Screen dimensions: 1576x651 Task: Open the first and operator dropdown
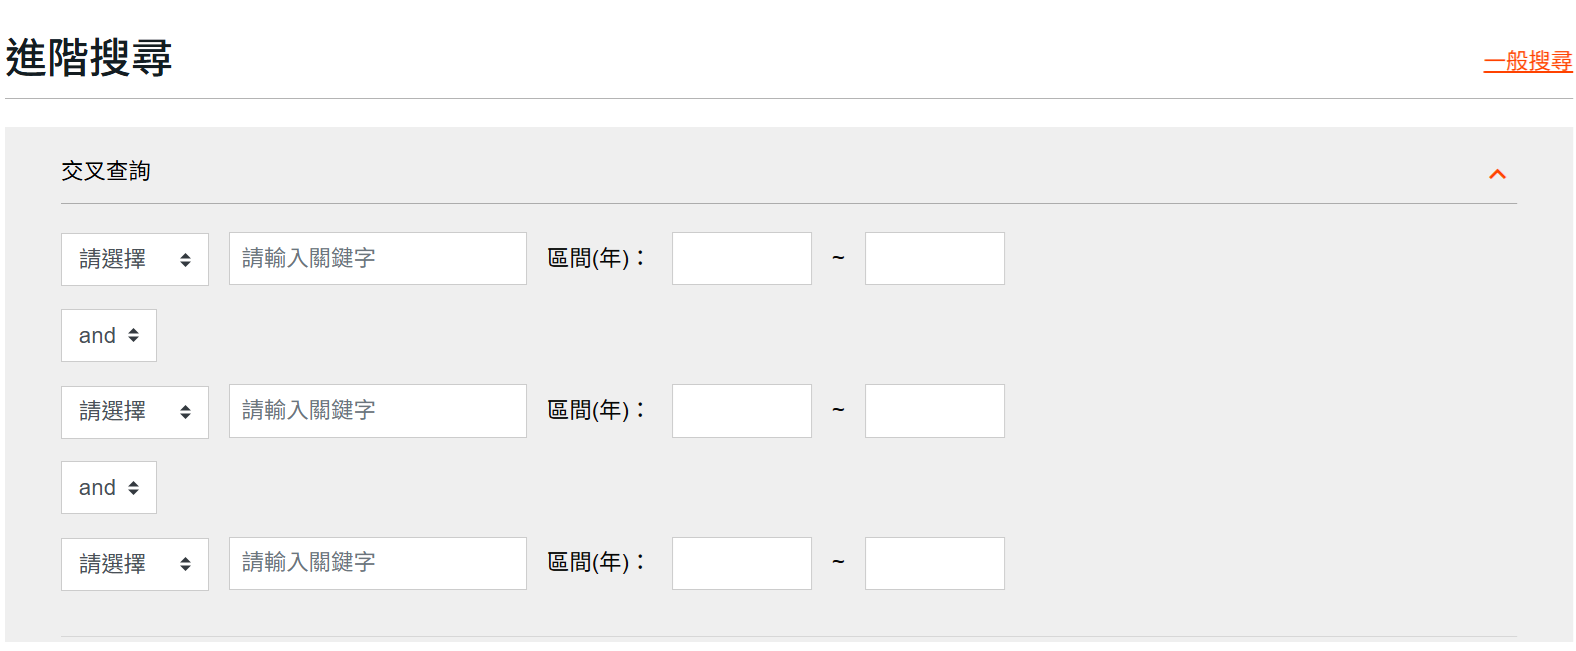pyautogui.click(x=109, y=336)
